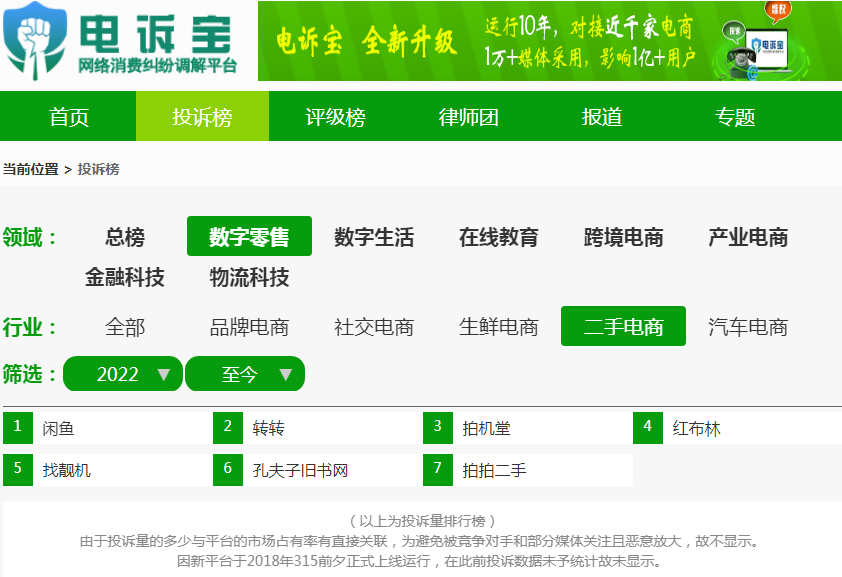This screenshot has width=842, height=577.
Task: Filter industry by 品牌电商
Action: click(249, 327)
